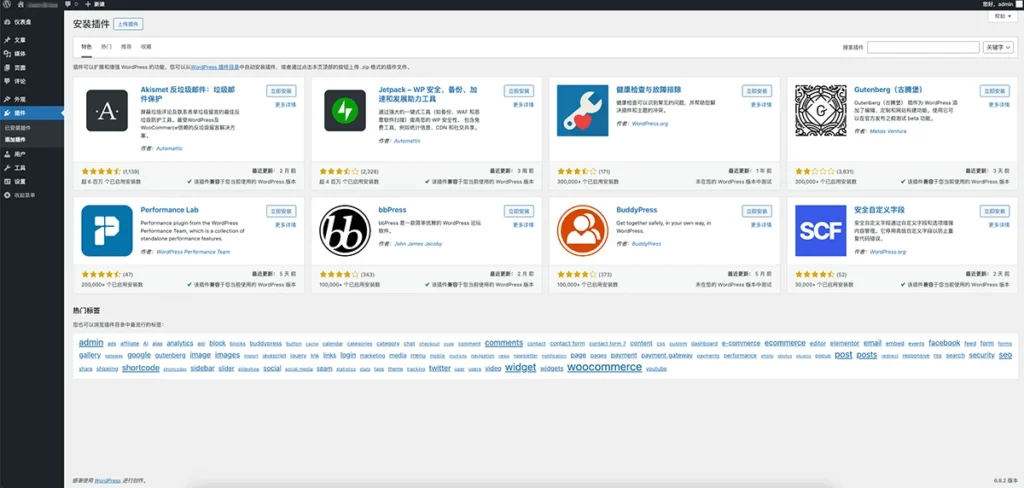
Task: Install bbPress with 立即安装
Action: click(x=519, y=211)
